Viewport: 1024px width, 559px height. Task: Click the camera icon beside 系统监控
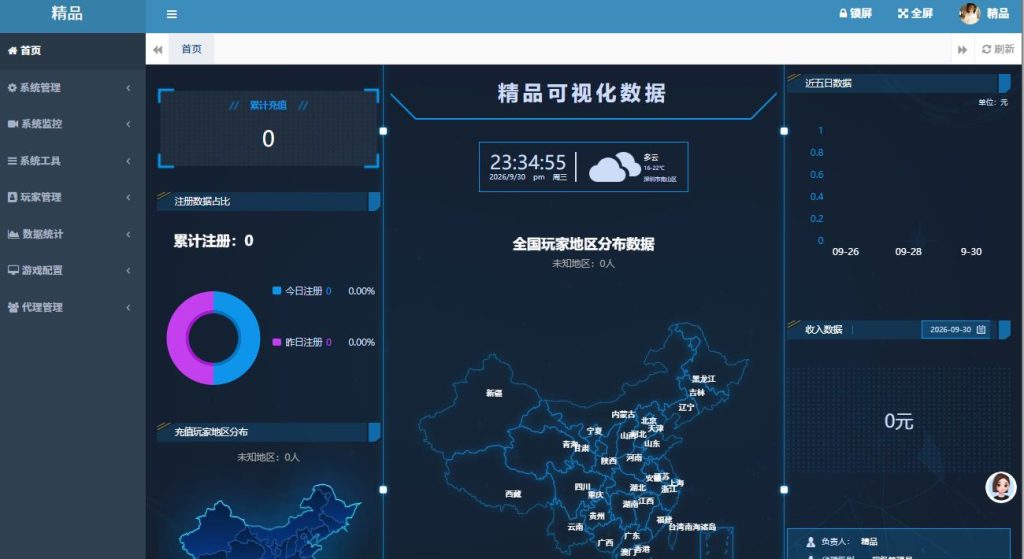click(12, 124)
